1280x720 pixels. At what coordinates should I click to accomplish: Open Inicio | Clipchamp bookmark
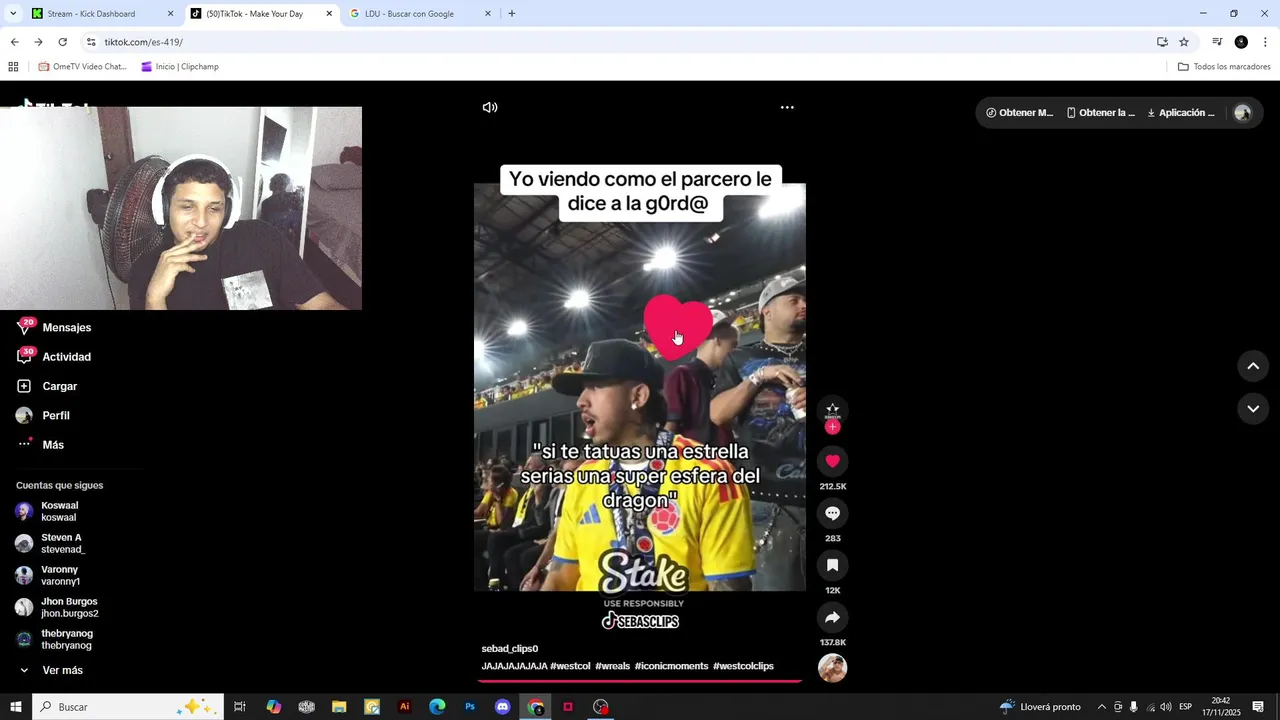point(179,67)
